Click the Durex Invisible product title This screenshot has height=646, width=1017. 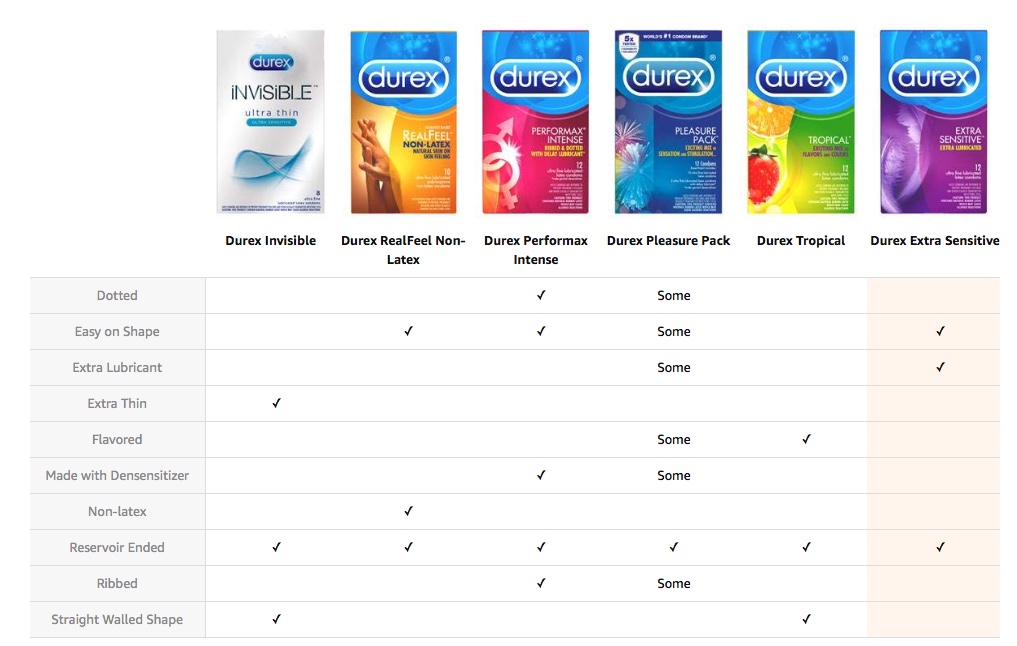tap(270, 241)
